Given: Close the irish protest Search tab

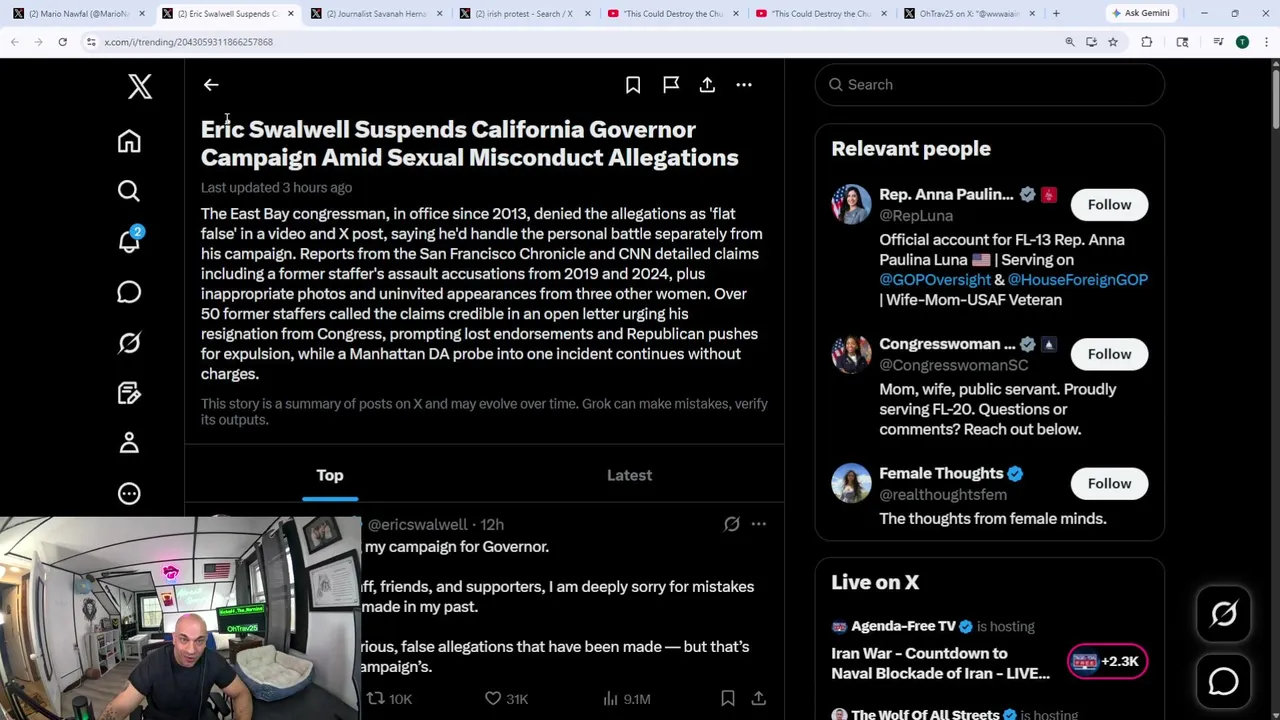Looking at the screenshot, I should pyautogui.click(x=588, y=13).
